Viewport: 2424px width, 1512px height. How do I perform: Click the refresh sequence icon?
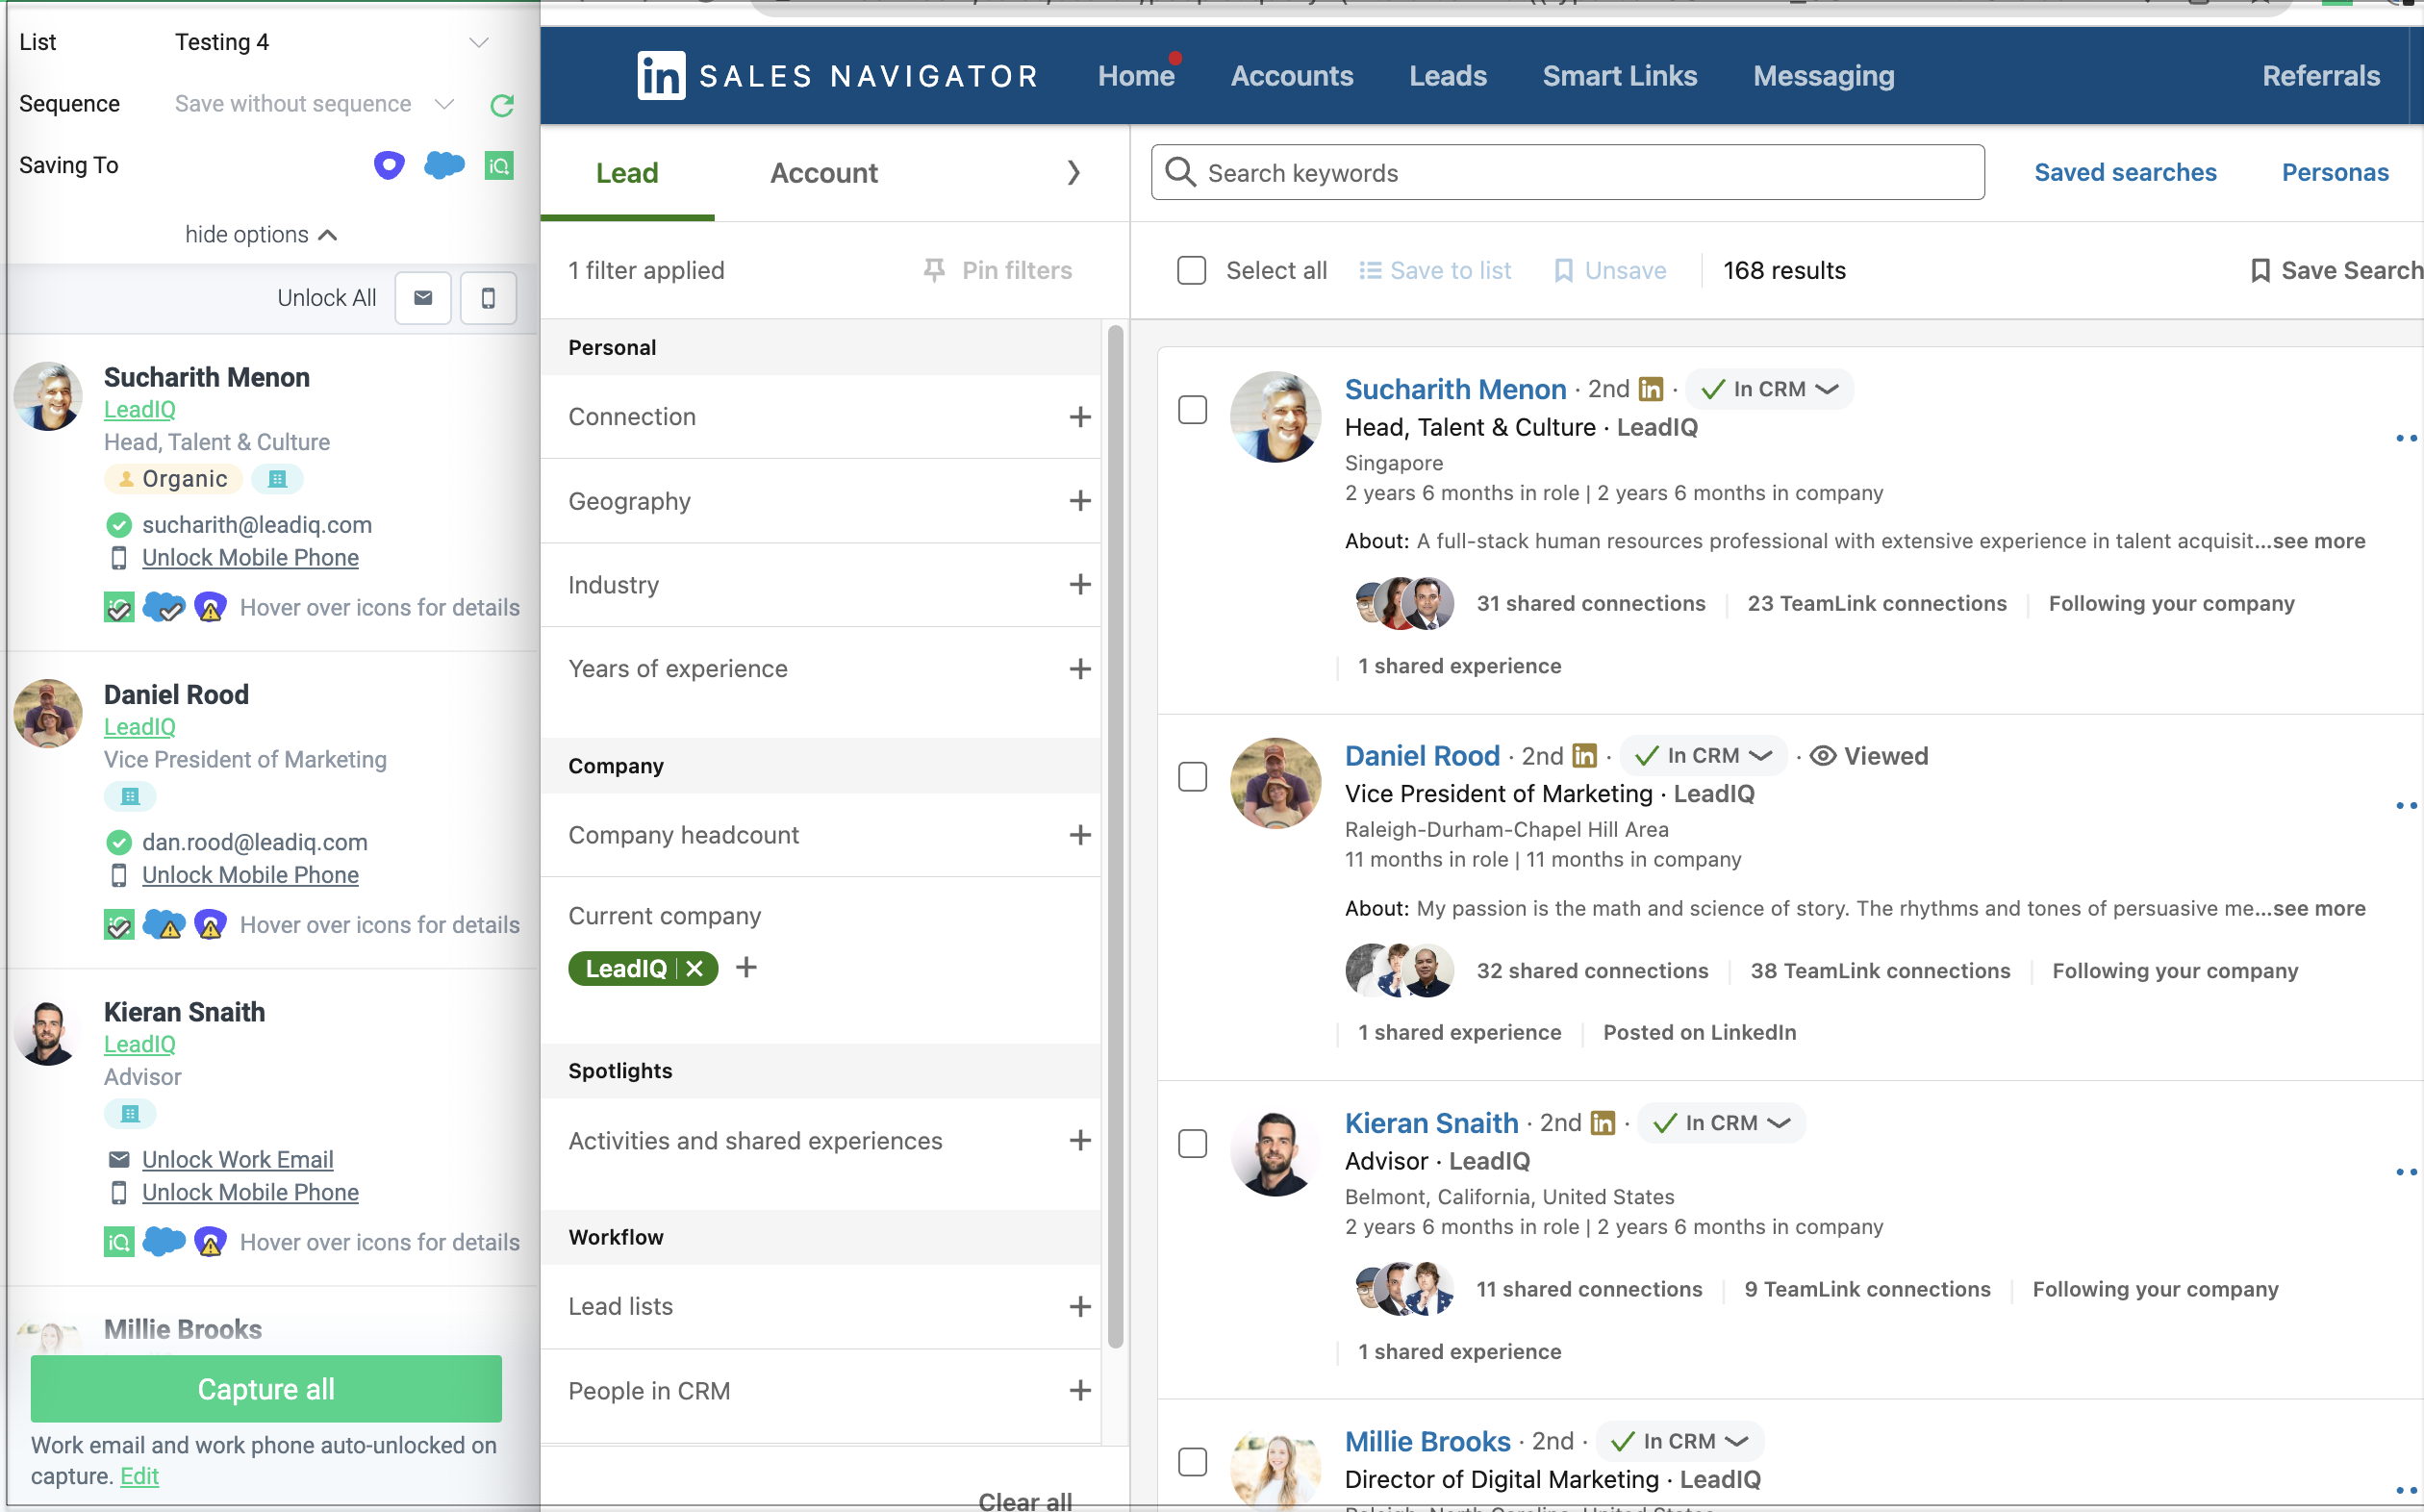(502, 104)
